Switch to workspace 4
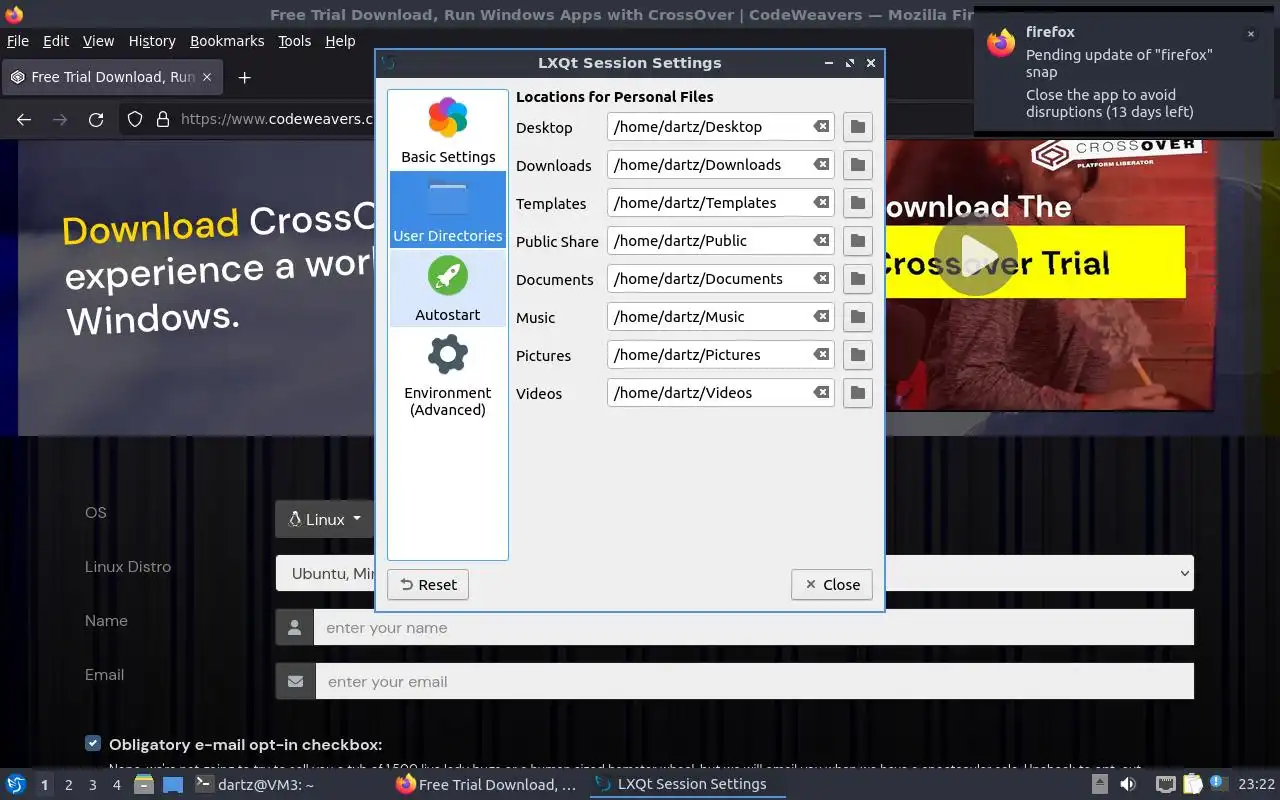 (116, 785)
